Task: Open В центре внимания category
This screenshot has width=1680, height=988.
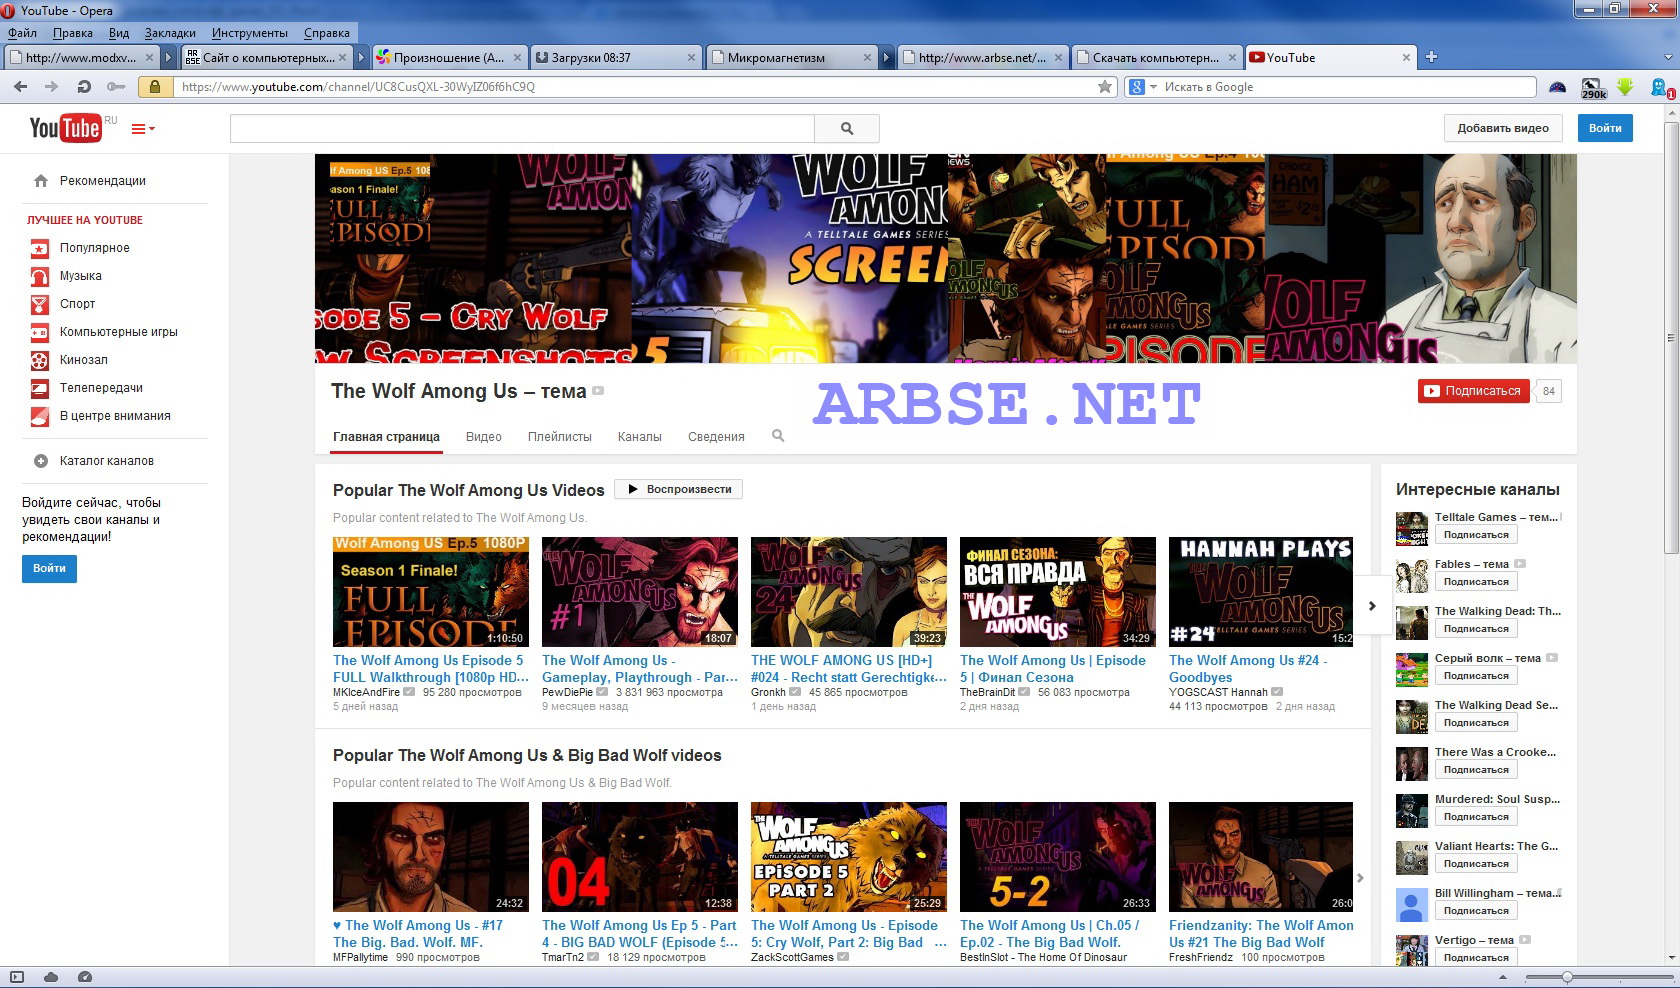Action: pyautogui.click(x=115, y=416)
